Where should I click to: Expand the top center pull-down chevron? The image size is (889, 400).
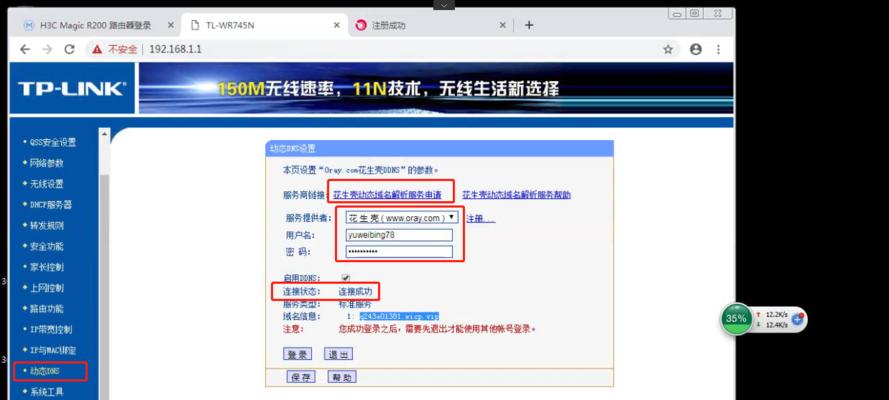444,5
